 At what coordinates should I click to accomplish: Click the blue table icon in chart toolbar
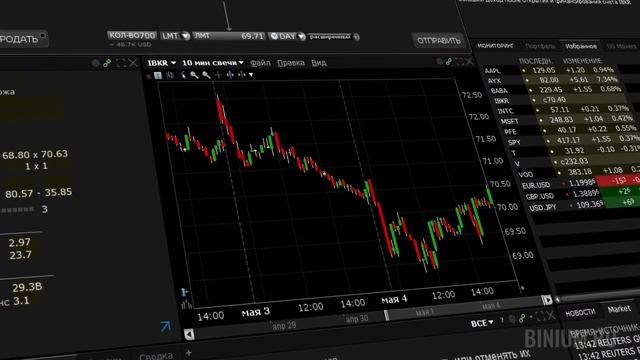pos(158,75)
